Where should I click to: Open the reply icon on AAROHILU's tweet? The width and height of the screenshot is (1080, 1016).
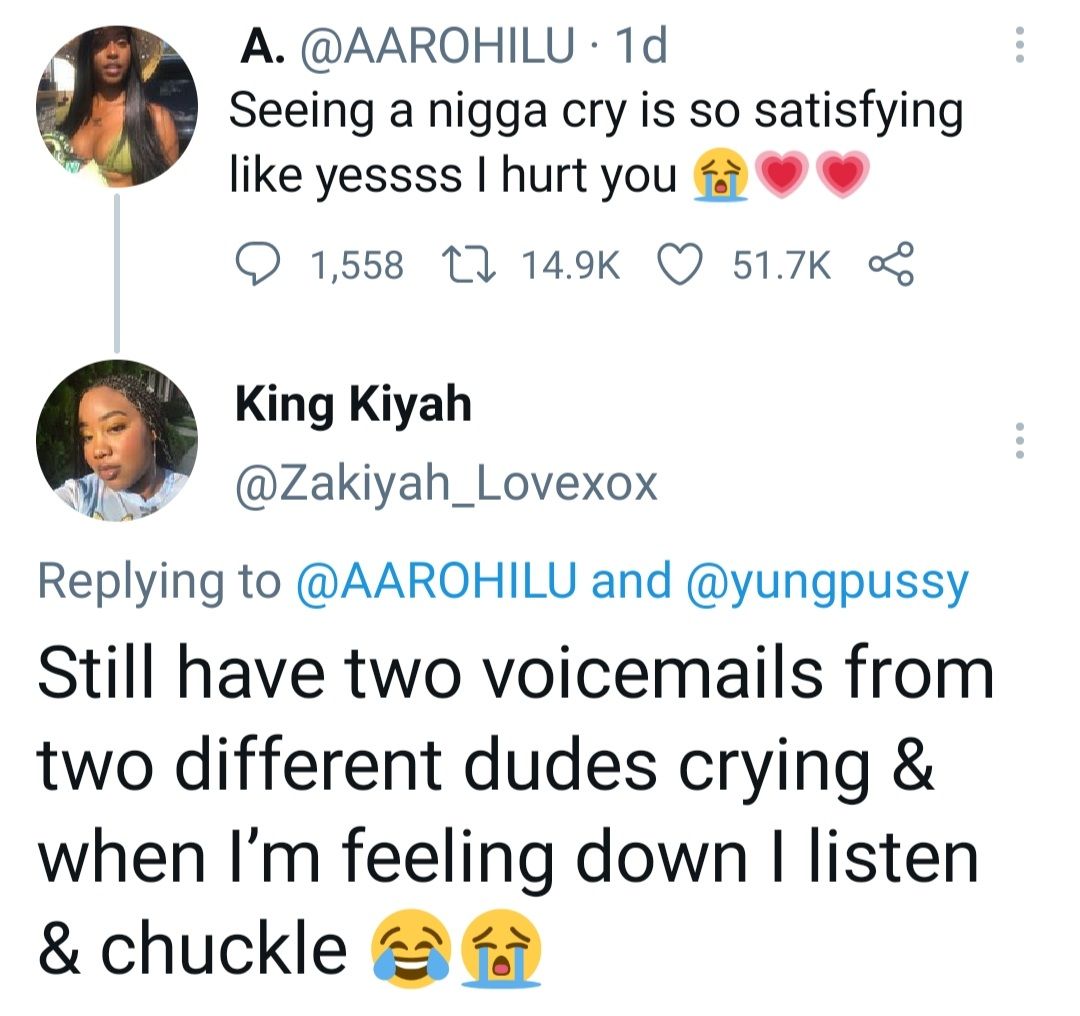[260, 263]
